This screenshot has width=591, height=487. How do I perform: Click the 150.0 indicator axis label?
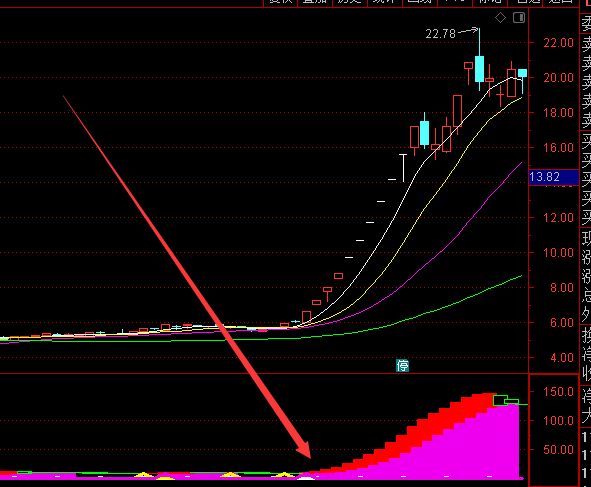(x=558, y=392)
